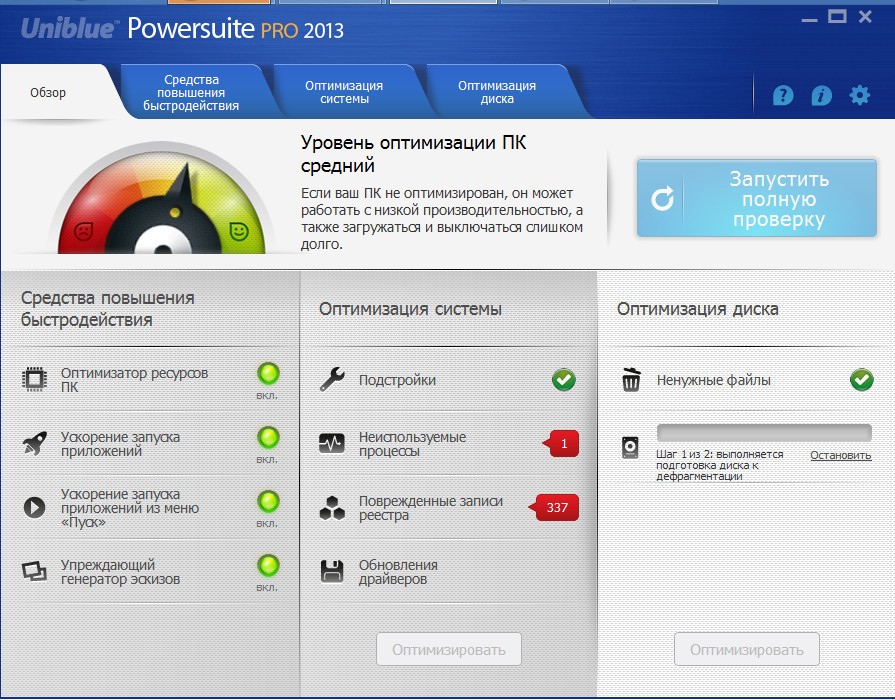This screenshot has width=895, height=700.
Task: Click the PC optimization level gauge
Action: pyautogui.click(x=162, y=198)
